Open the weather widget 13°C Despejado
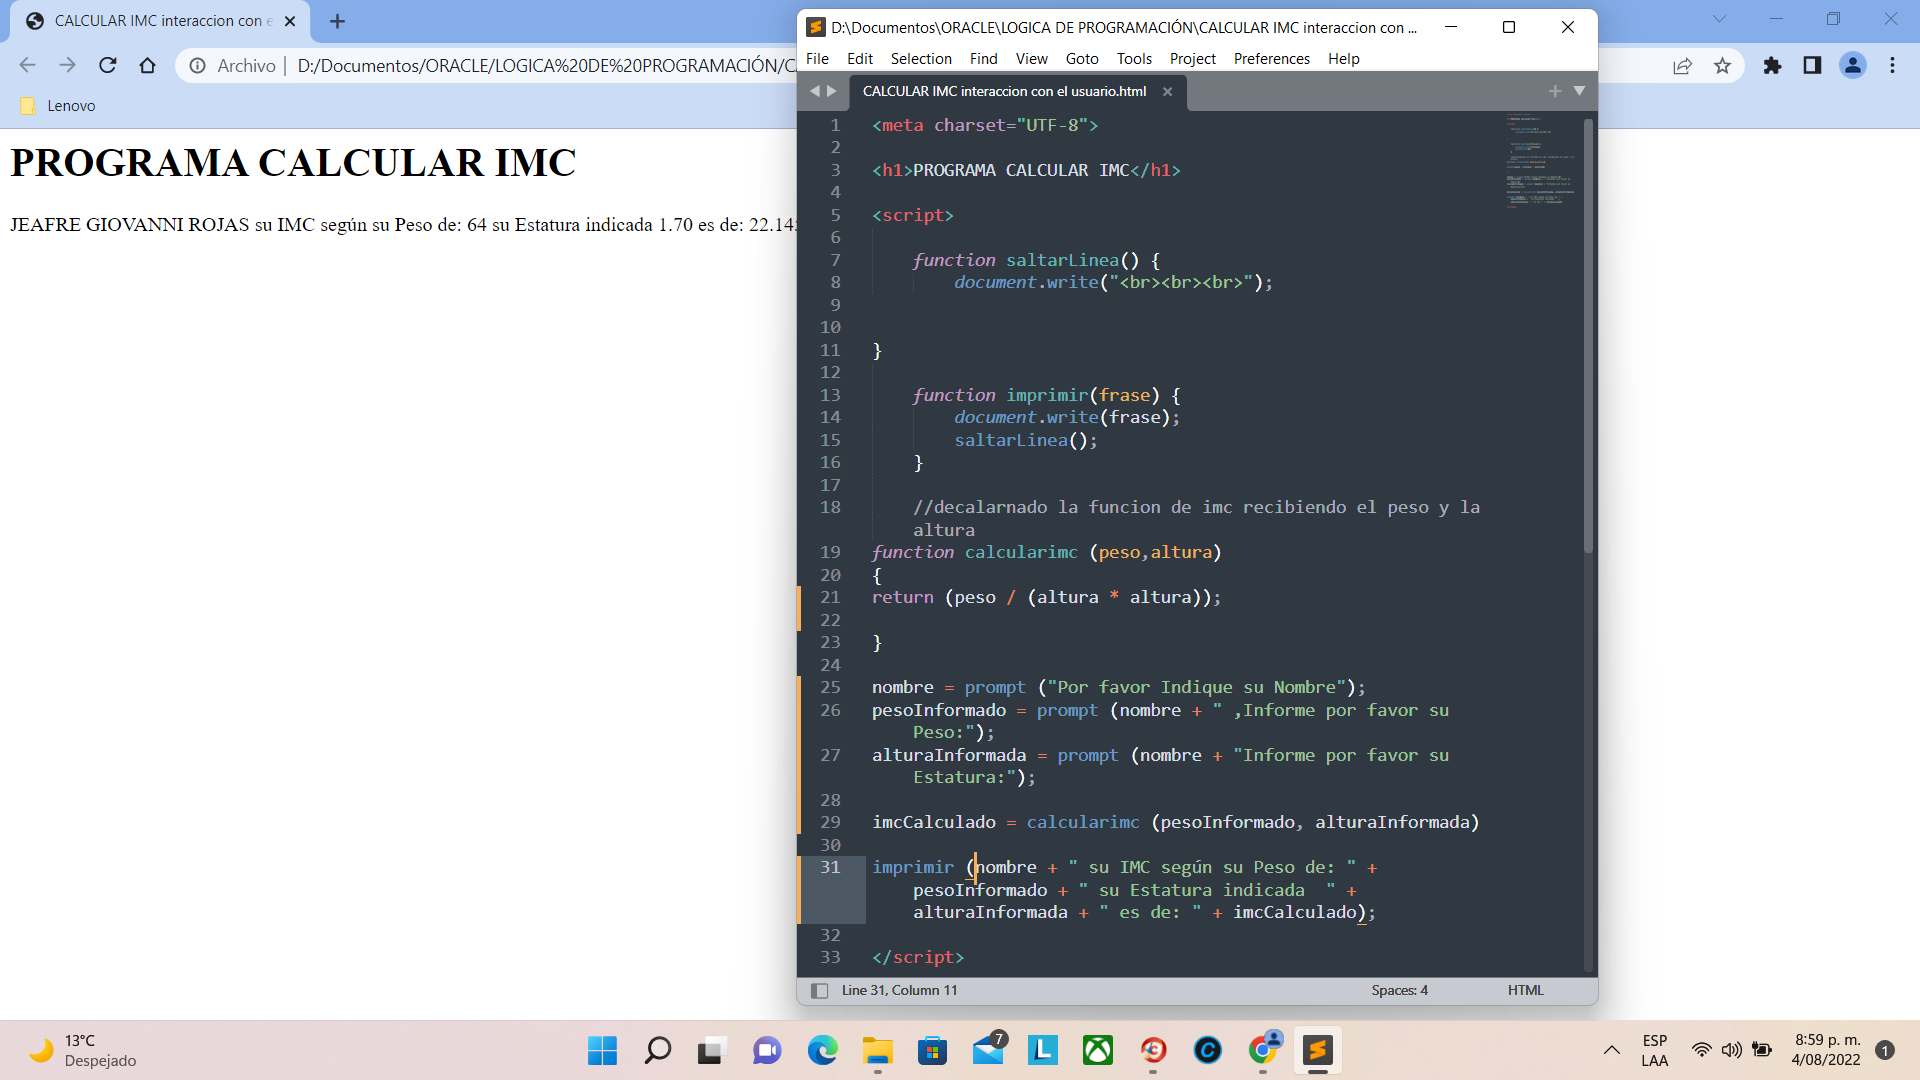 (84, 1050)
